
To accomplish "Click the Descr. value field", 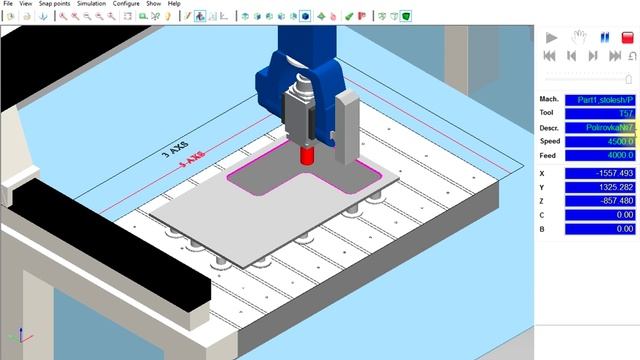I will [600, 128].
